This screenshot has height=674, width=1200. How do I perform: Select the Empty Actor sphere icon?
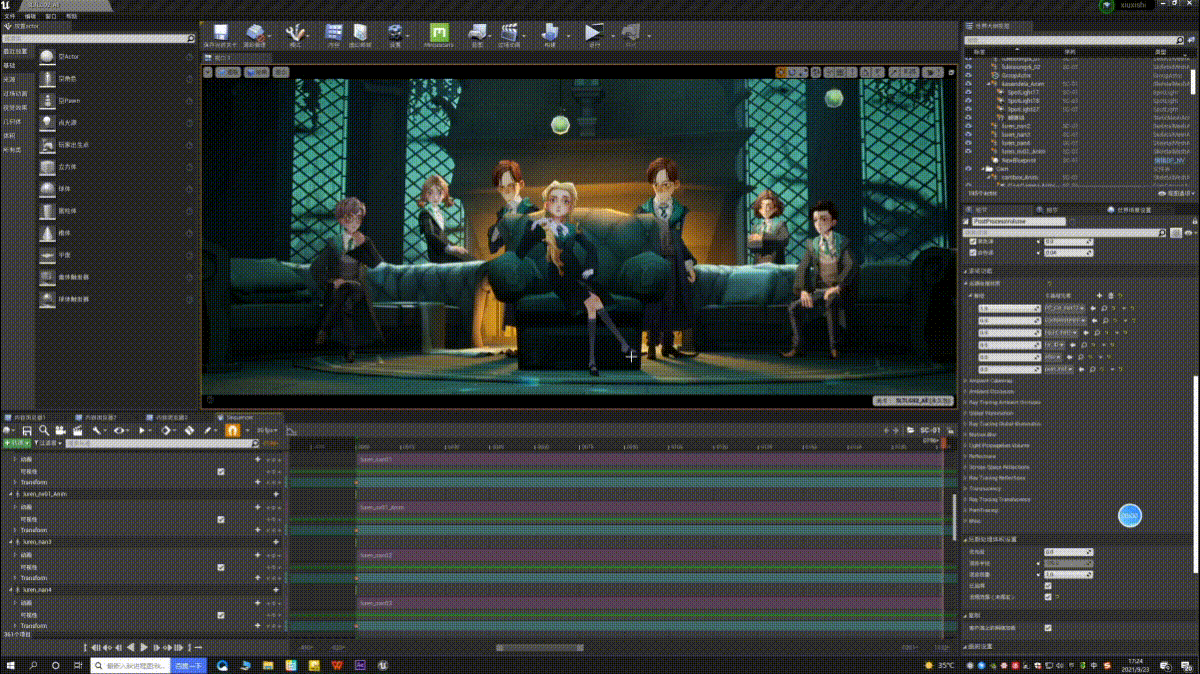[47, 56]
